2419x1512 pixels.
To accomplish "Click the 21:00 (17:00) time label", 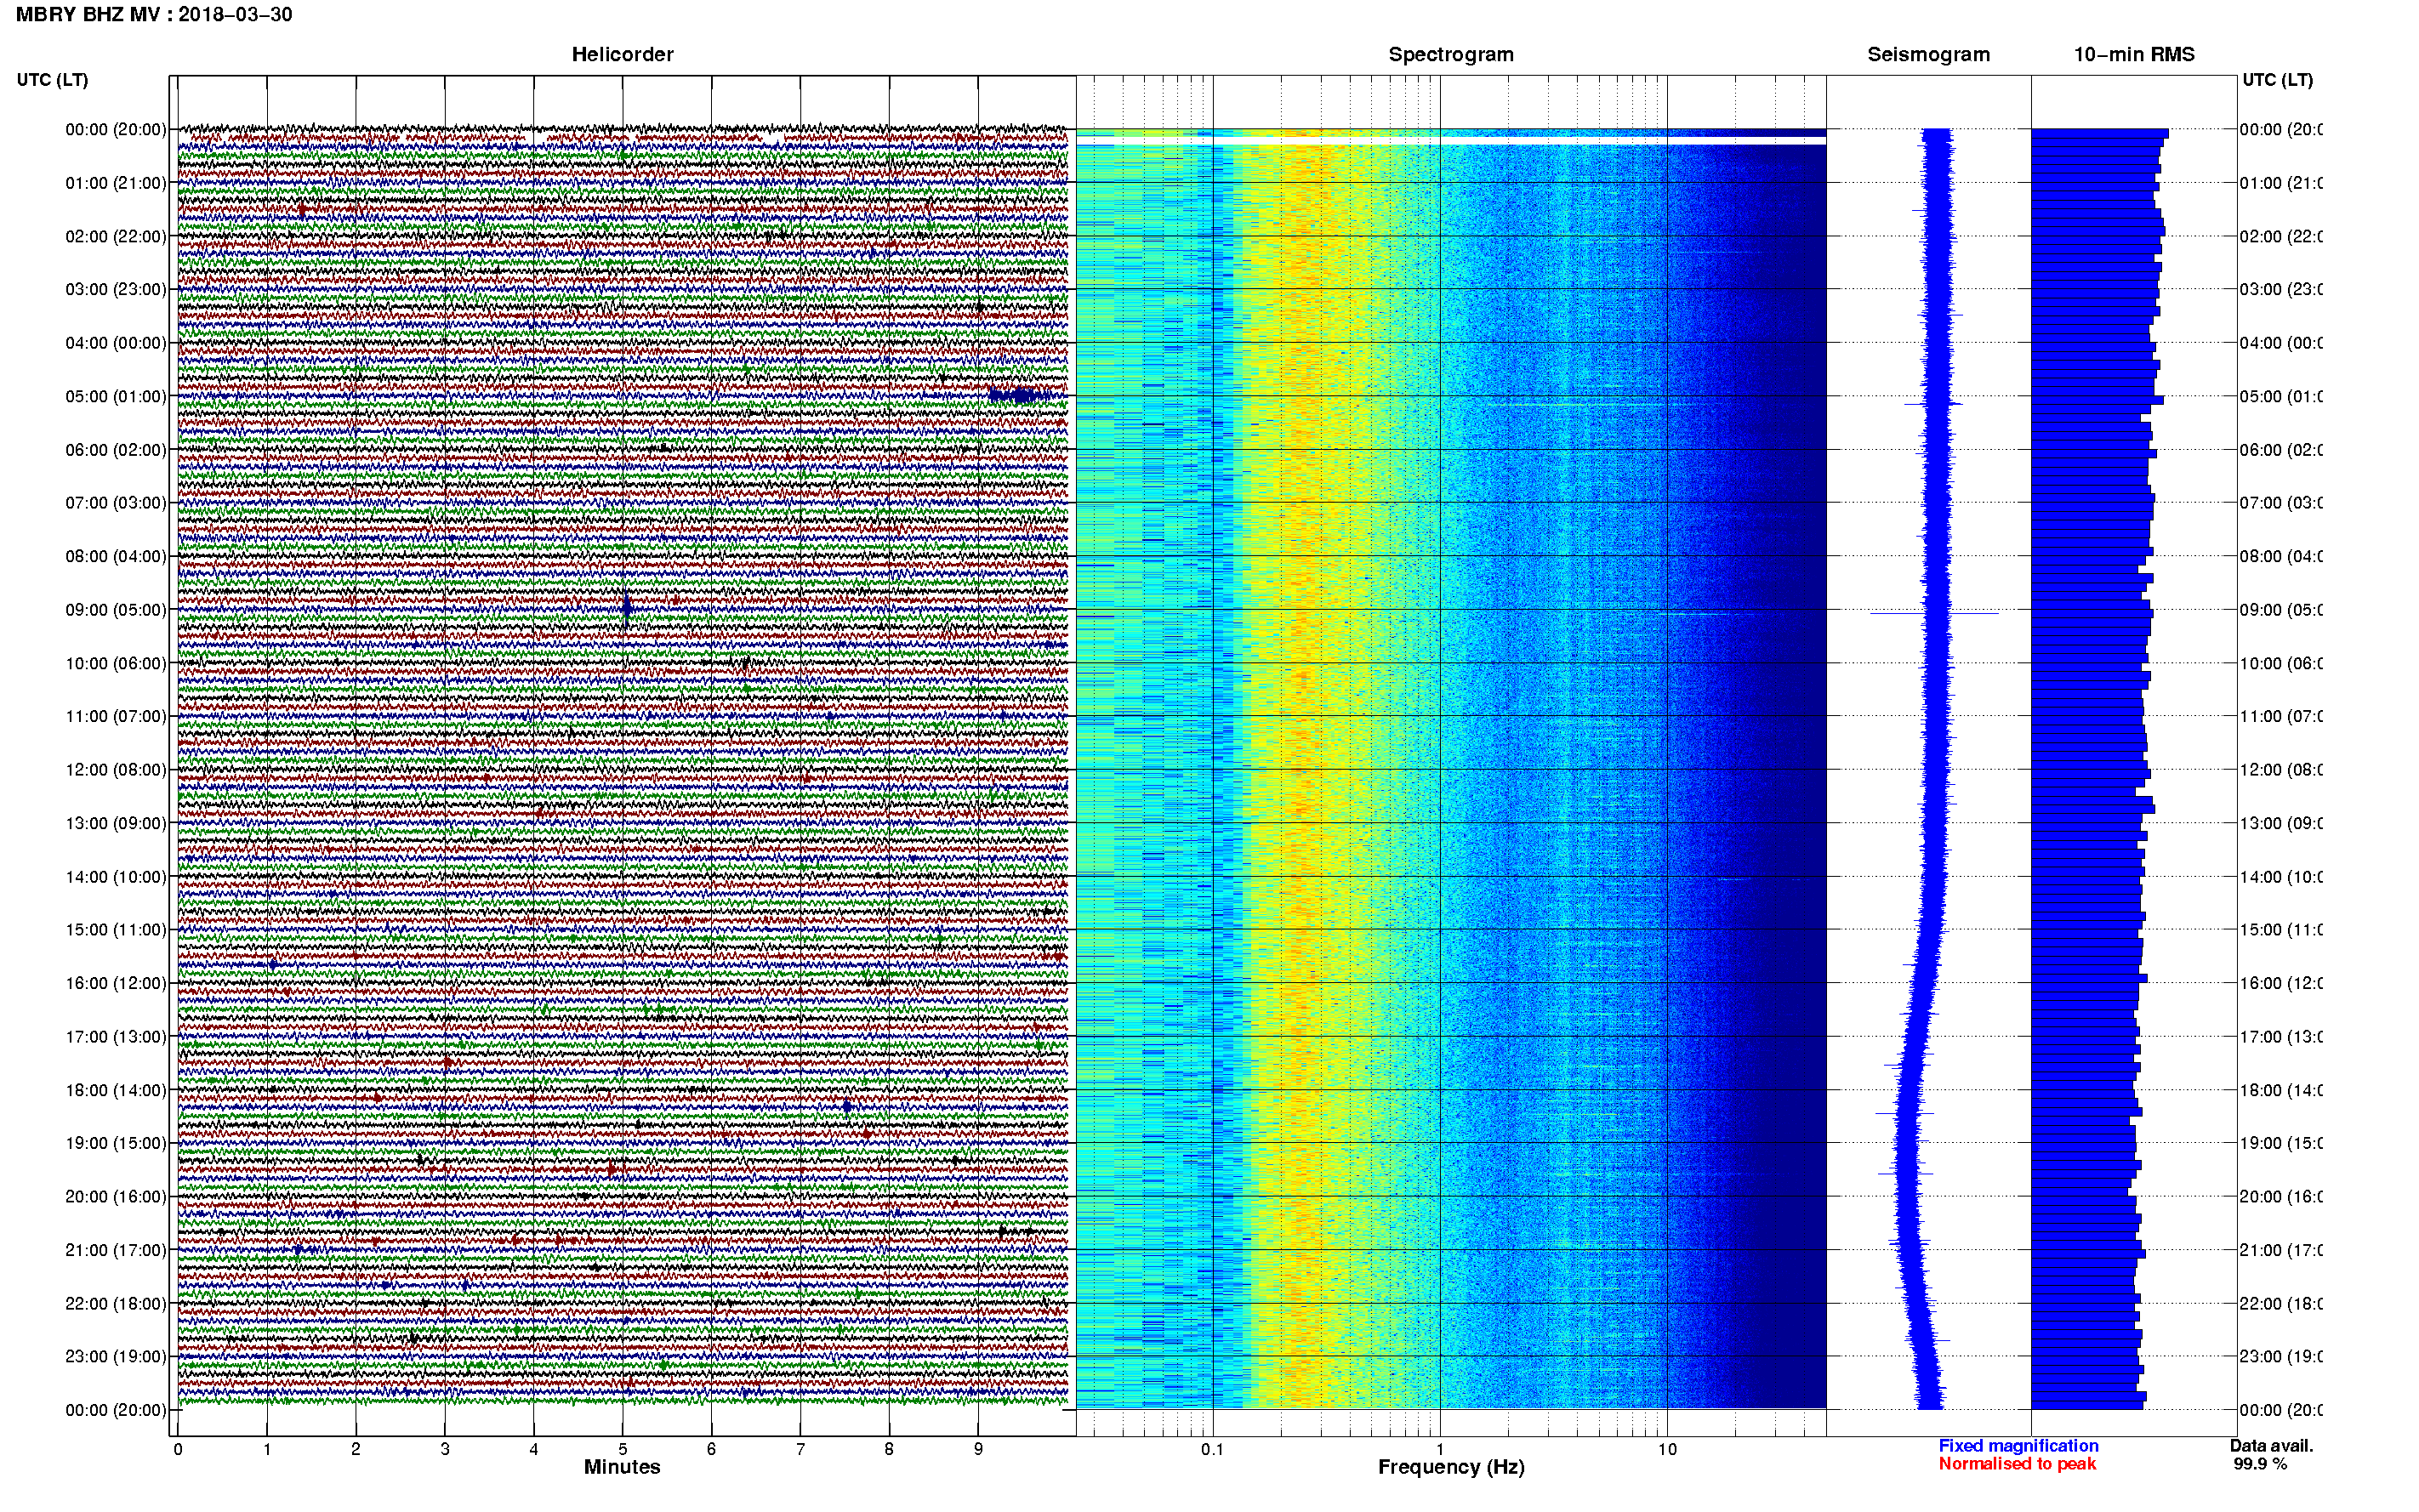I will pos(116,1250).
